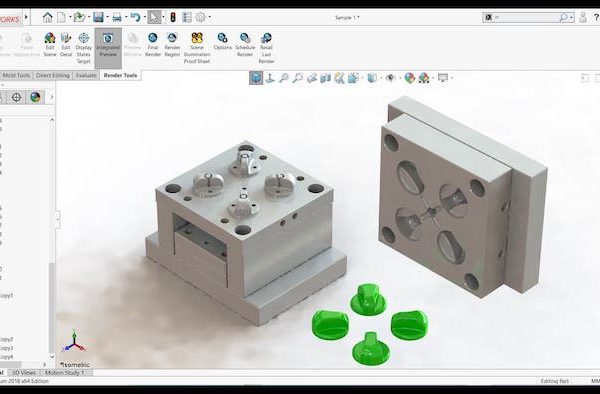600x394 pixels.
Task: Click the feature tree scroll-down arrow
Action: tap(52, 357)
